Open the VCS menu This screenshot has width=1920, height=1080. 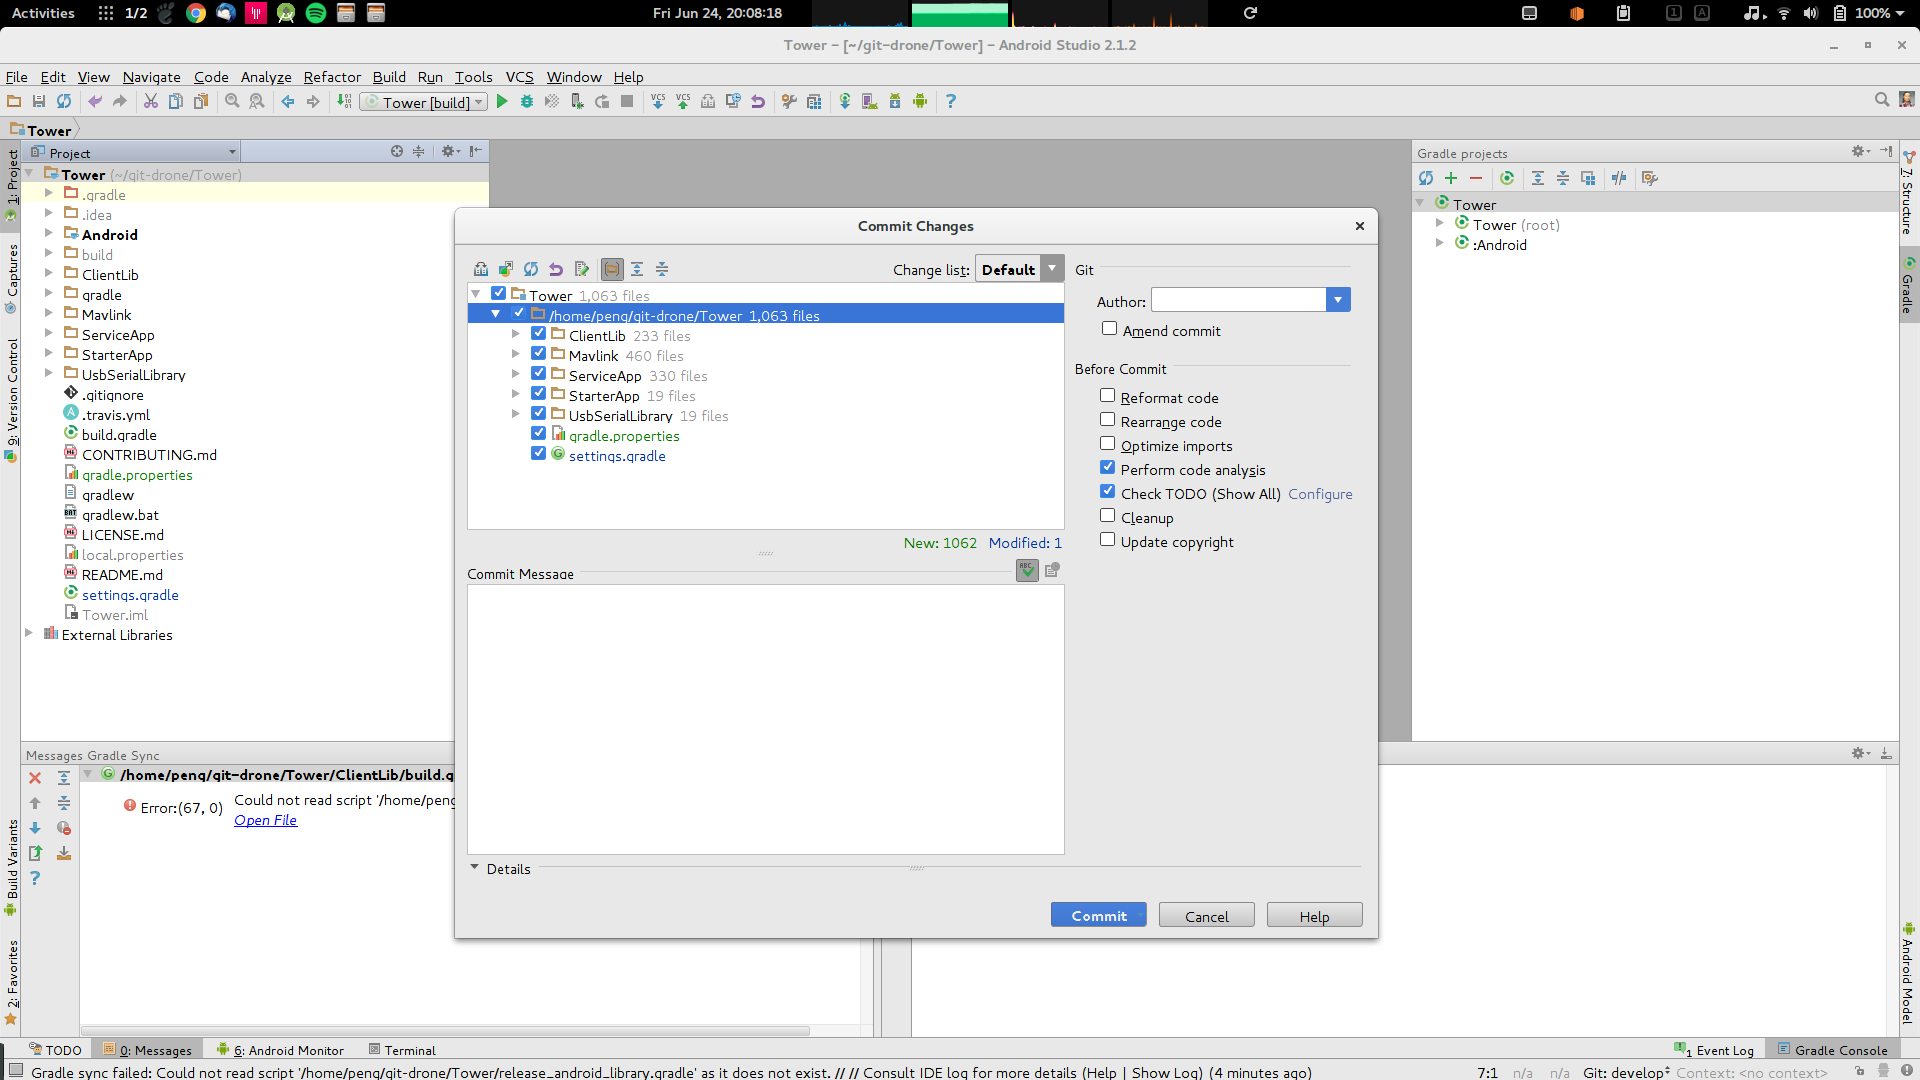point(519,77)
